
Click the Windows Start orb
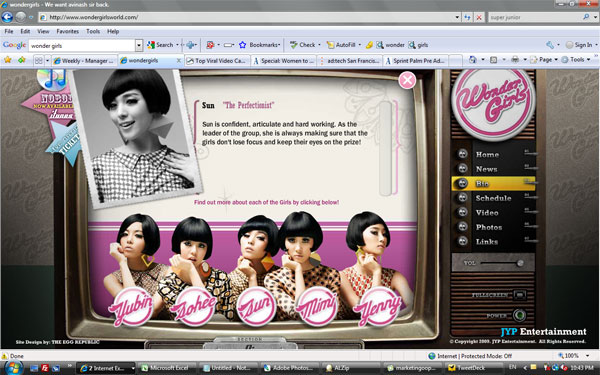click(13, 368)
